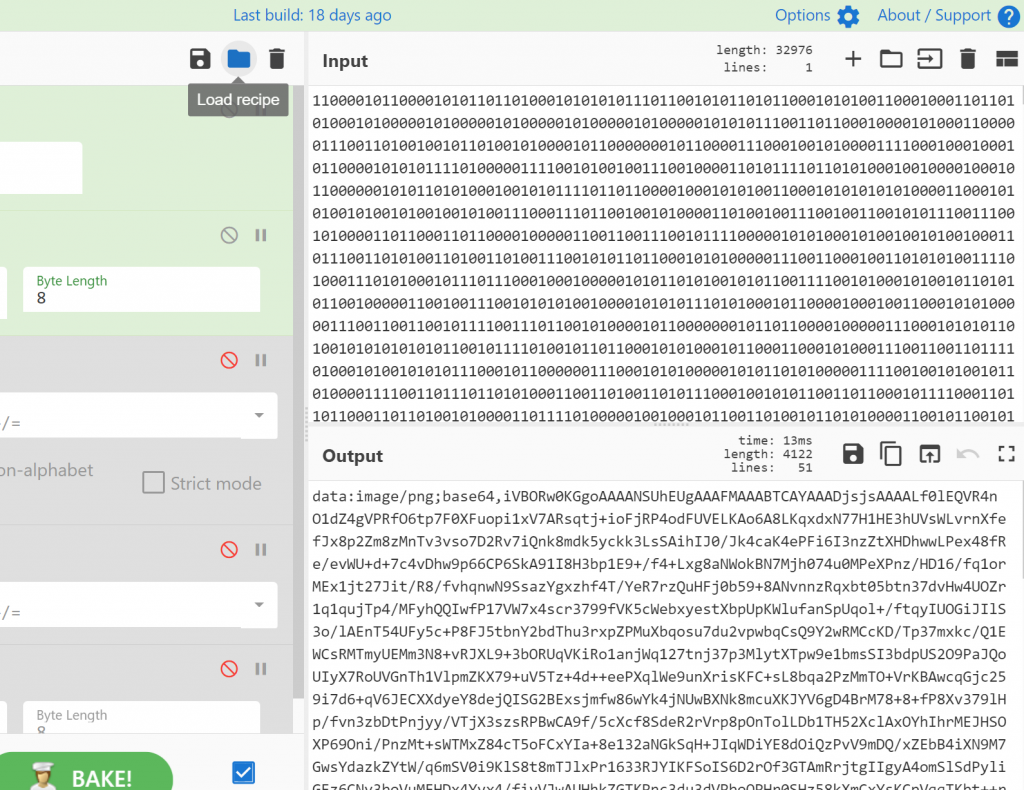Clear the recipe with the trash icon
The height and width of the screenshot is (790, 1024).
277,59
